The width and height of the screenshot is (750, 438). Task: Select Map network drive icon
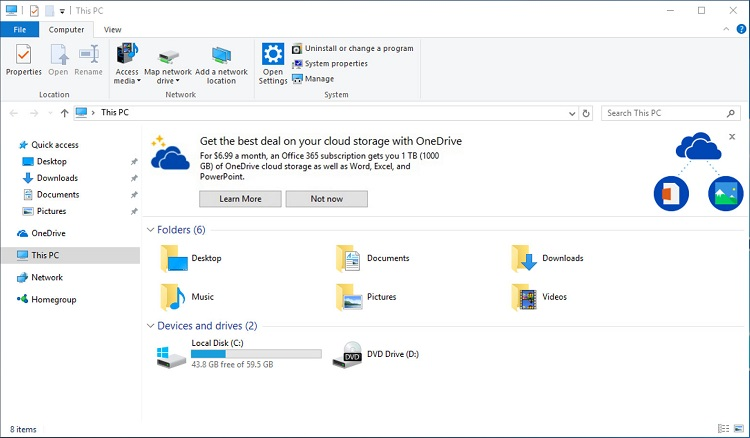pos(168,57)
